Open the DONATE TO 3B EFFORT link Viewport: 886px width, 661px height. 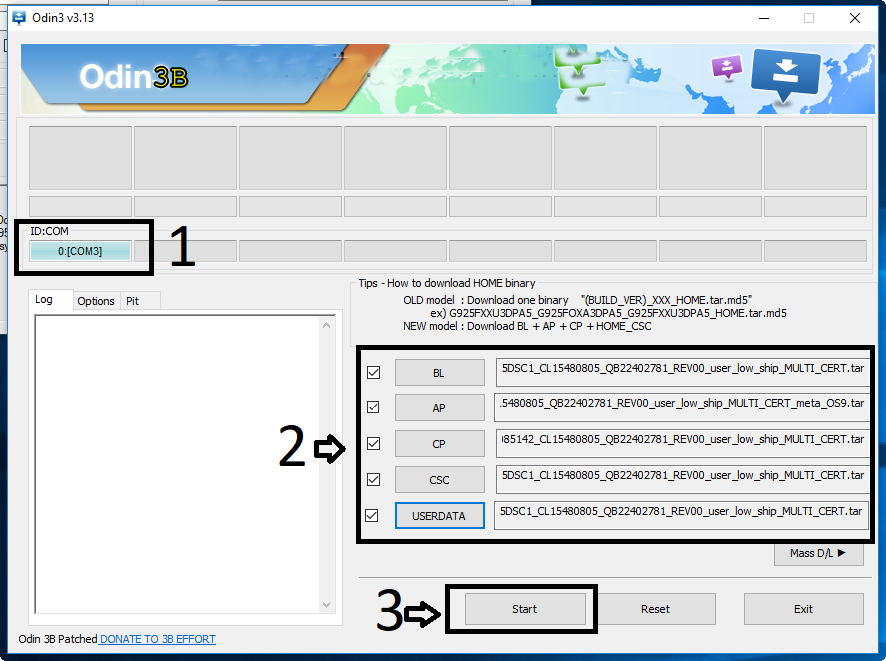pyautogui.click(x=158, y=639)
